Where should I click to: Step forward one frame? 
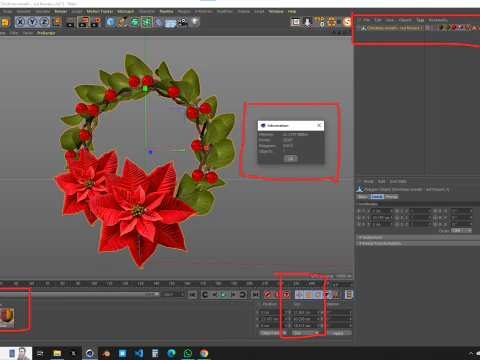pyautogui.click(x=233, y=295)
